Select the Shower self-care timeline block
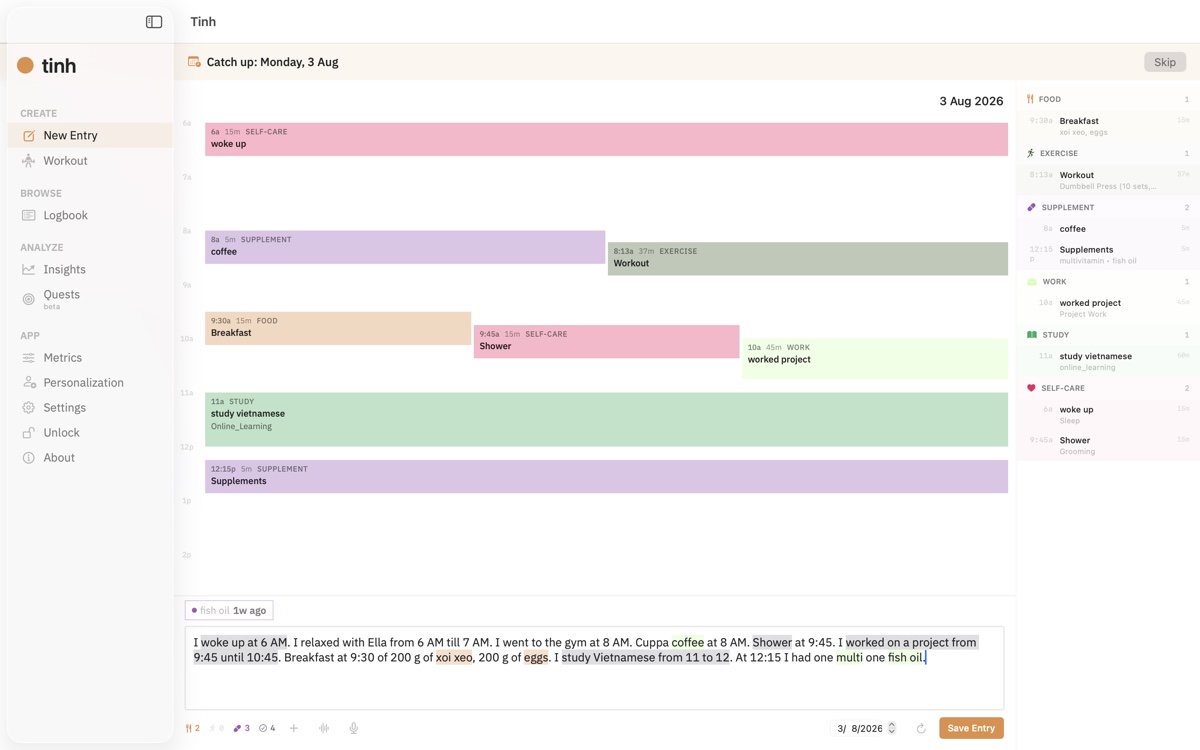 point(606,341)
